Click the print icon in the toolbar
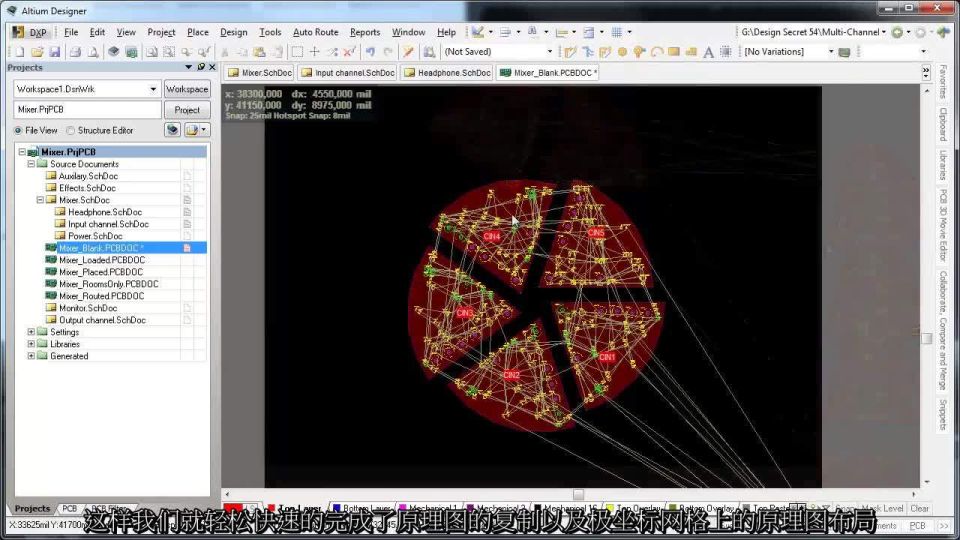 tap(75, 52)
